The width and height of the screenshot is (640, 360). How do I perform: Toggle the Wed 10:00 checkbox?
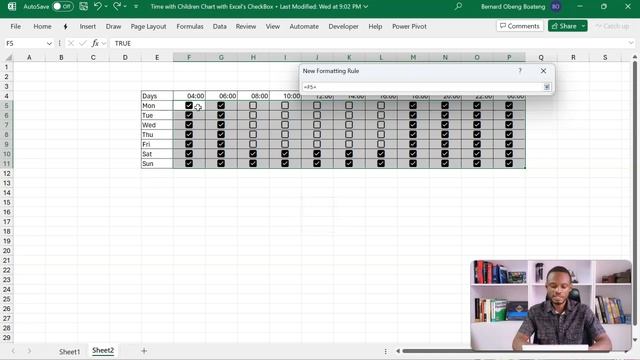pyautogui.click(x=285, y=125)
